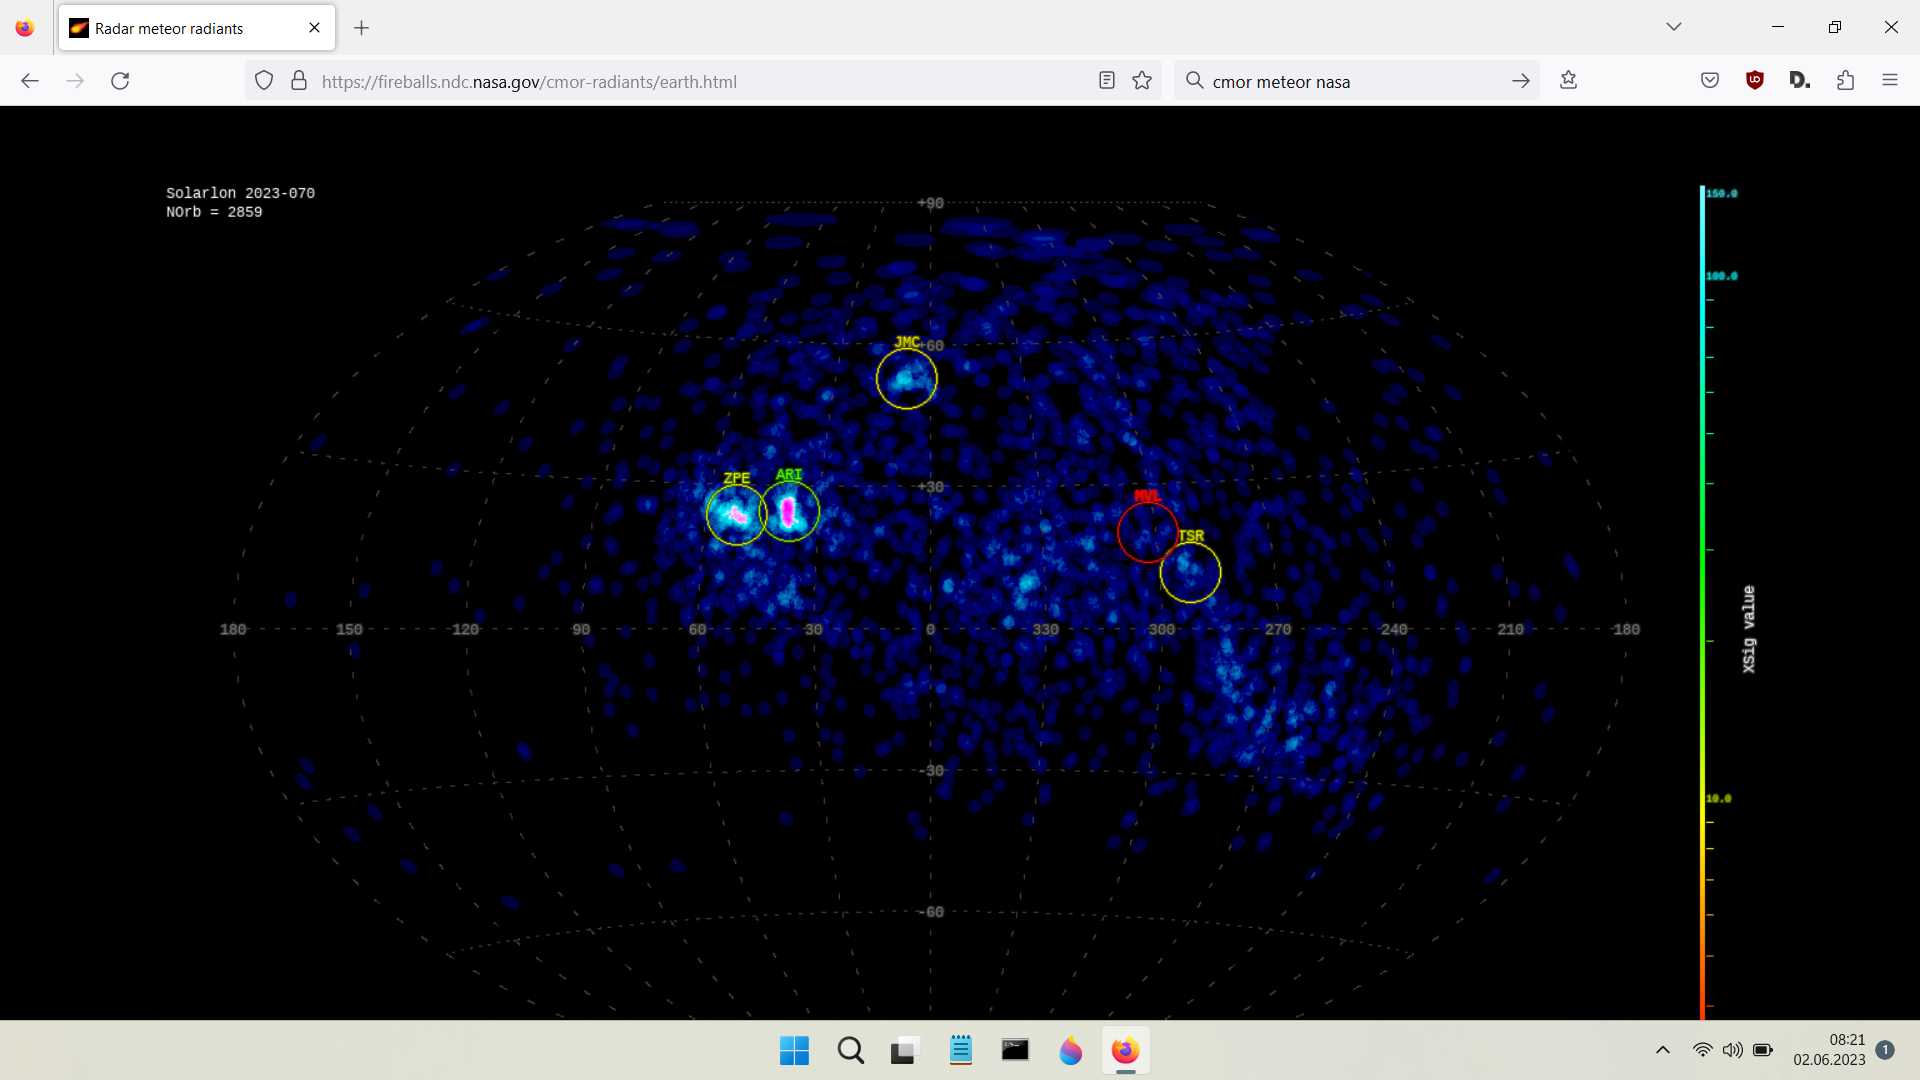Open the terminal taskbar app

pos(1015,1051)
